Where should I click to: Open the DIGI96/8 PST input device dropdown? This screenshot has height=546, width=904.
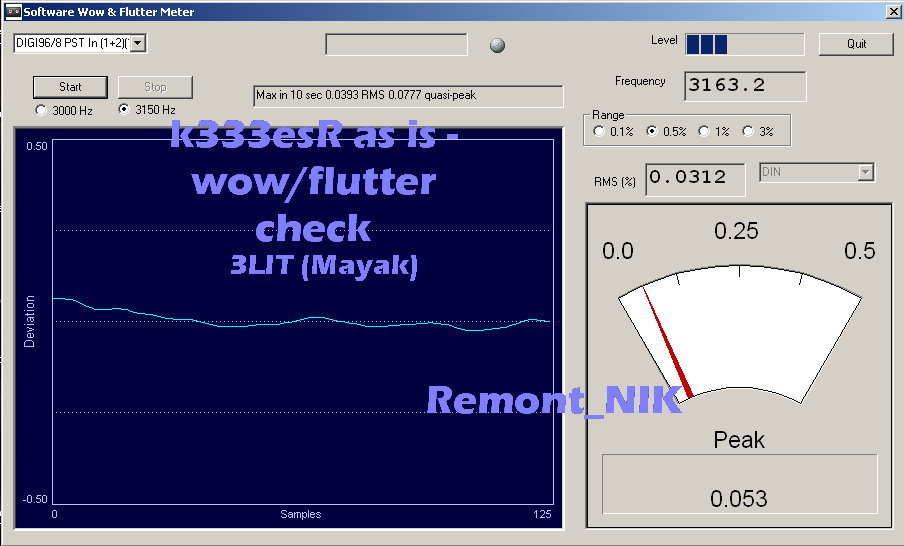(139, 43)
